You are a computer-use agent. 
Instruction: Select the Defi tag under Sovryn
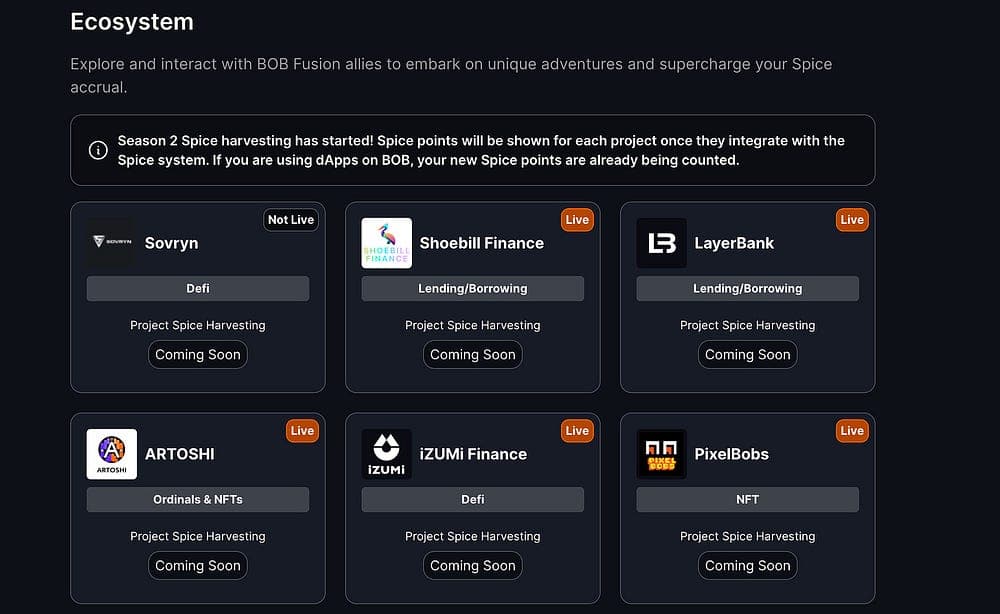coord(198,288)
